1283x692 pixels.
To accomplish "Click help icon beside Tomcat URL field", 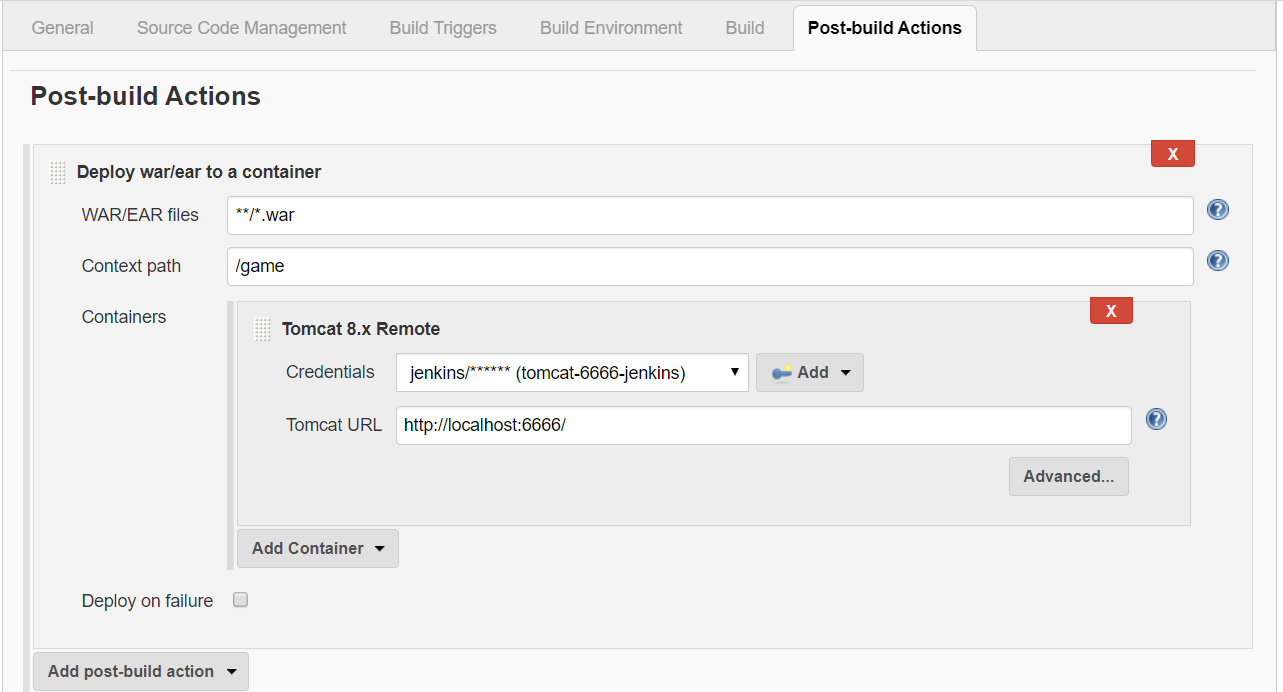I will coord(1156,419).
